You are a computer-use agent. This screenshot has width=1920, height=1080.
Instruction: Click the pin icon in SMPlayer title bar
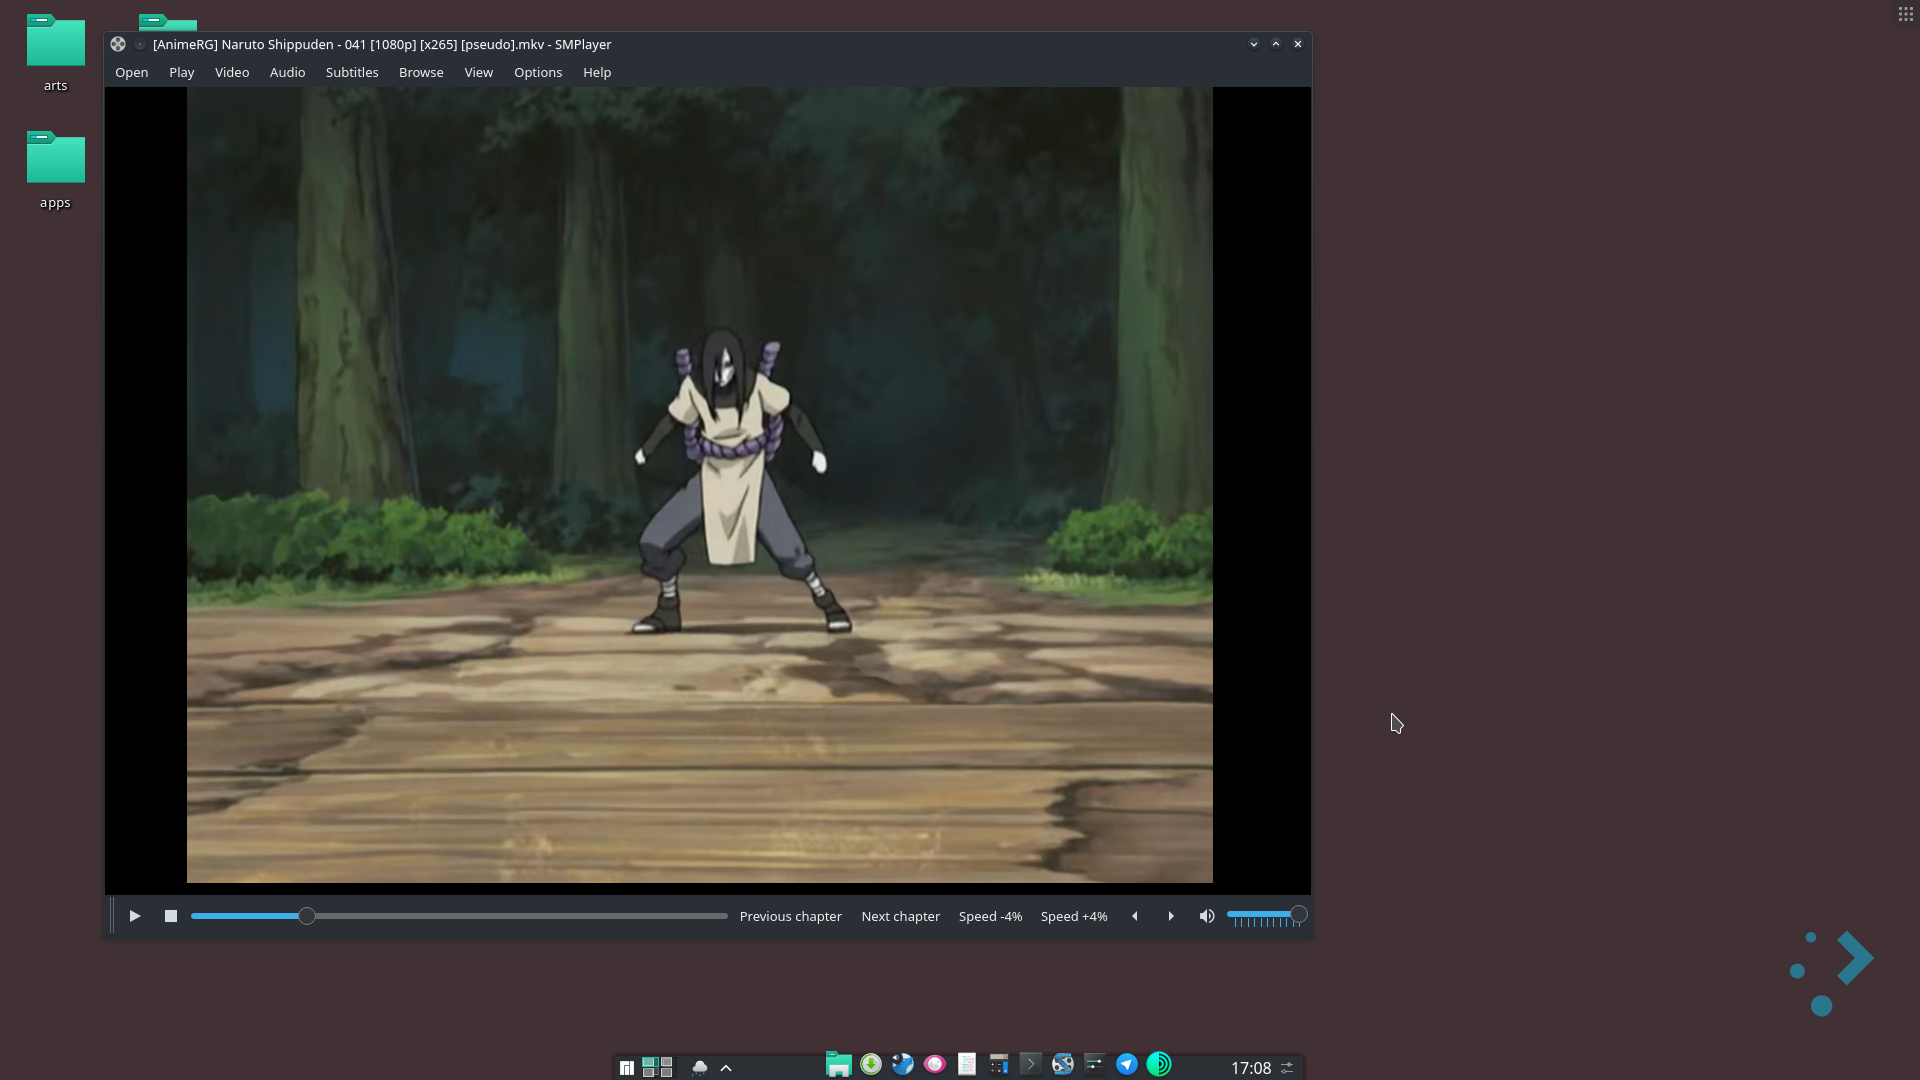[140, 45]
